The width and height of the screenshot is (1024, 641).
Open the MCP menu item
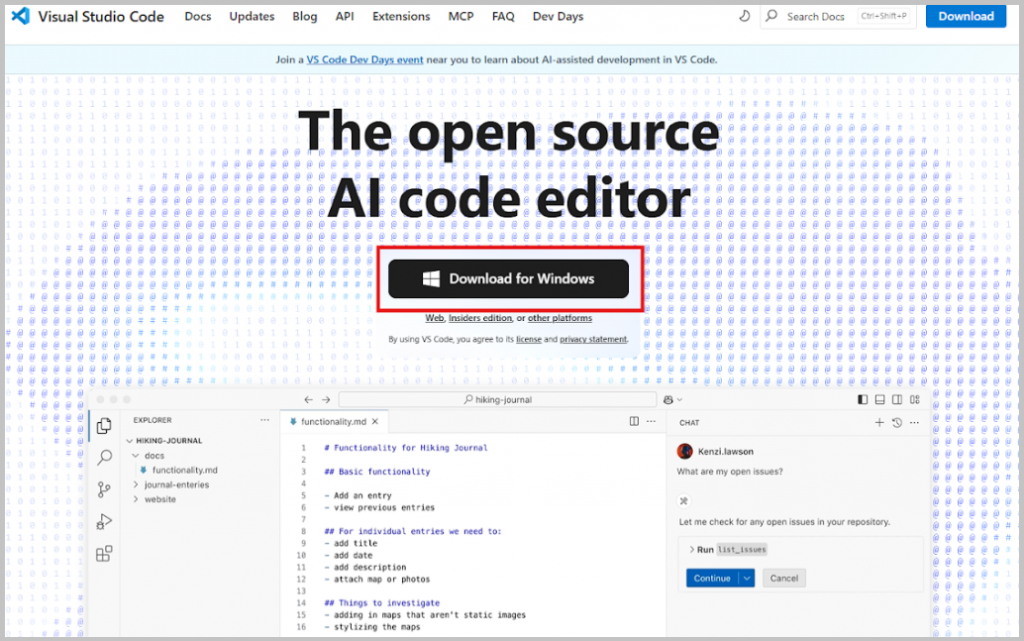460,16
